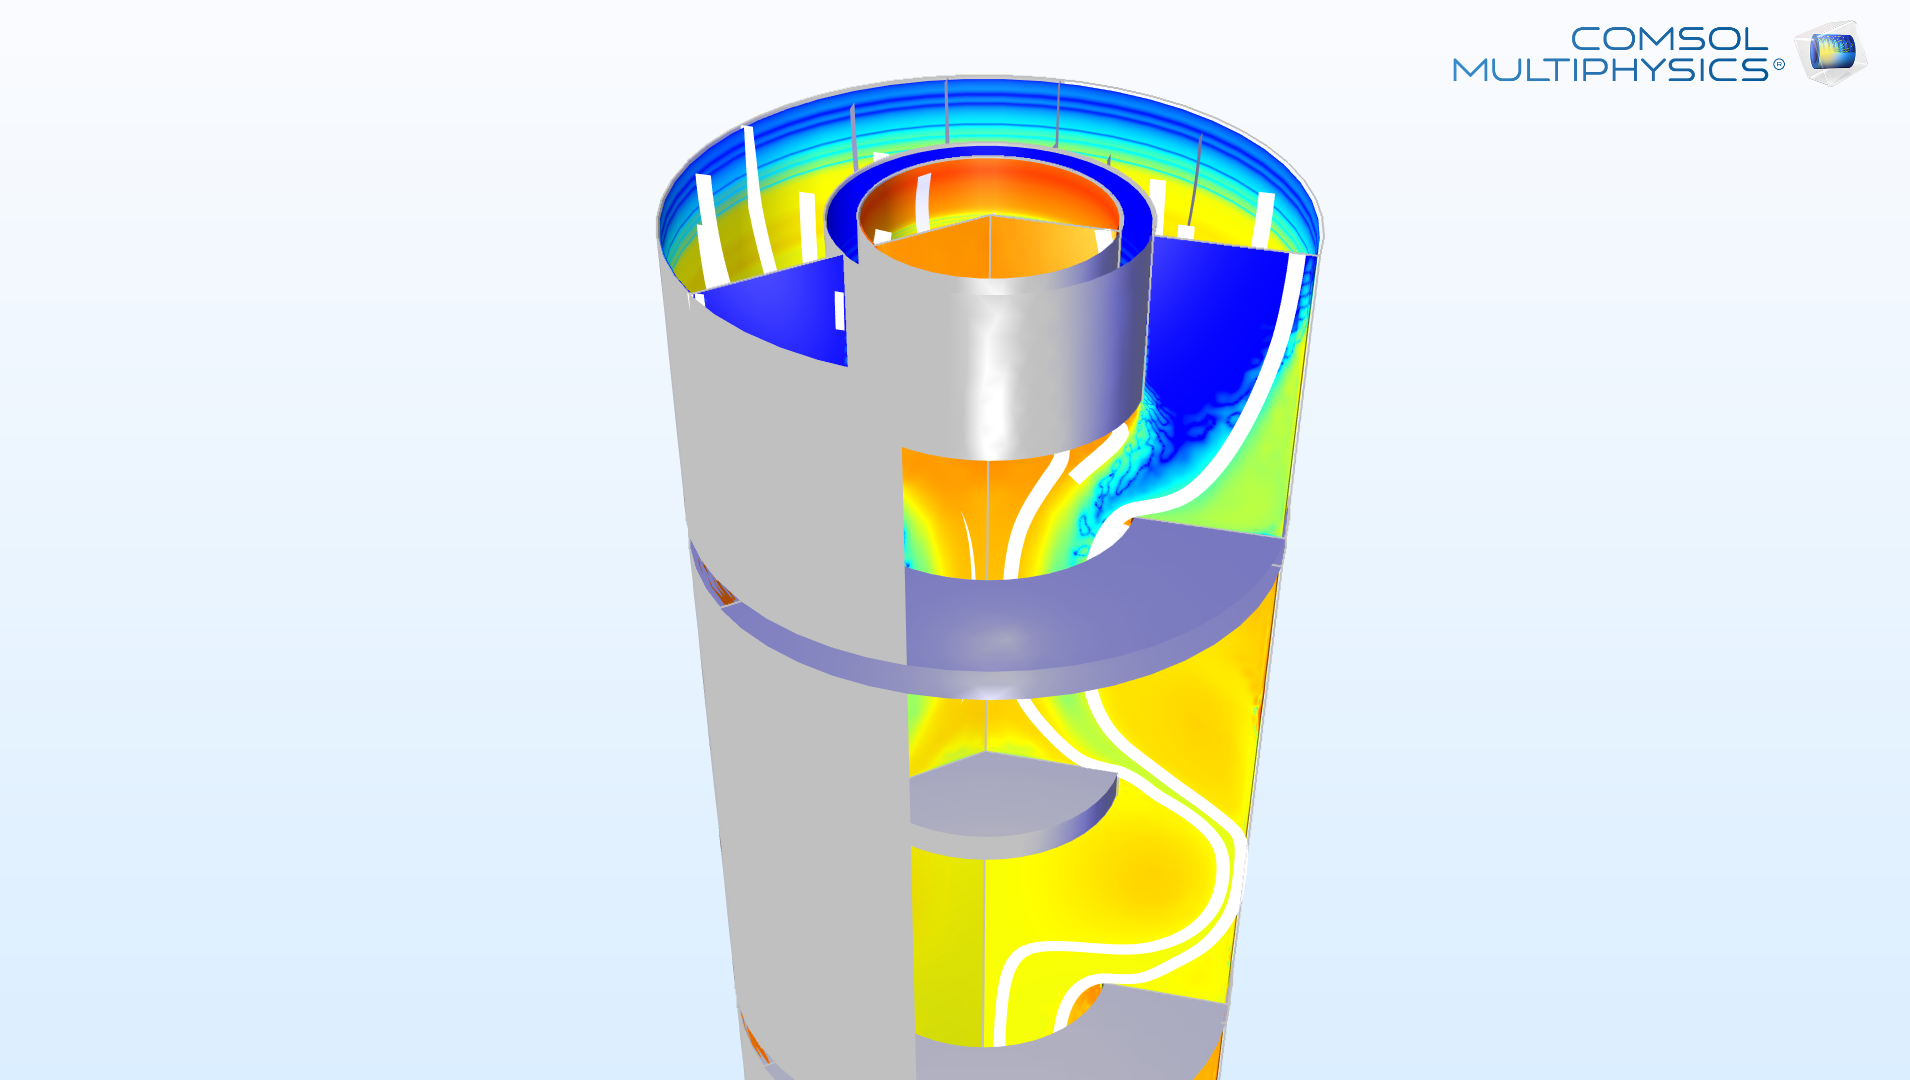This screenshot has width=1910, height=1080.
Task: Click the COMSOL cube logo icon
Action: coord(1832,53)
